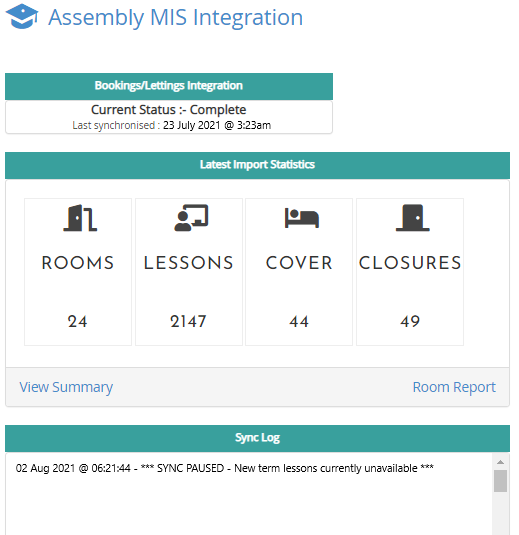Viewport: 519px width, 535px height.
Task: Click the Lessons teacher whiteboard icon
Action: (191, 218)
